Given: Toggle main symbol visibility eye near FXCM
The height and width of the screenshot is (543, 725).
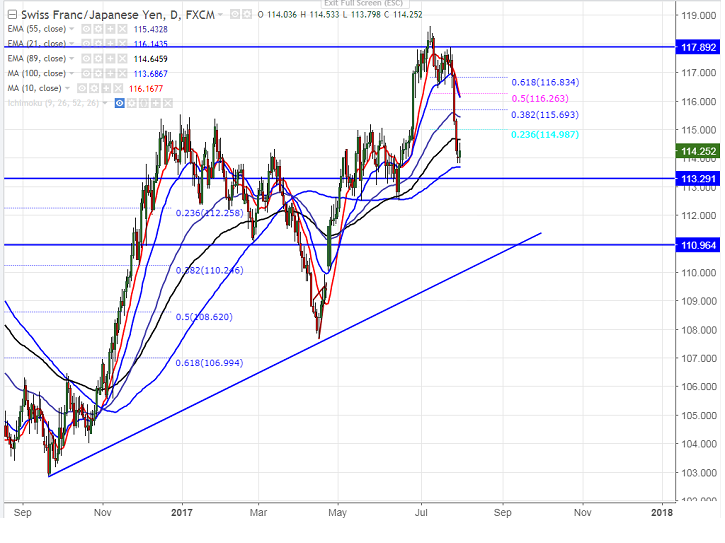Looking at the screenshot, I should click(x=235, y=14).
